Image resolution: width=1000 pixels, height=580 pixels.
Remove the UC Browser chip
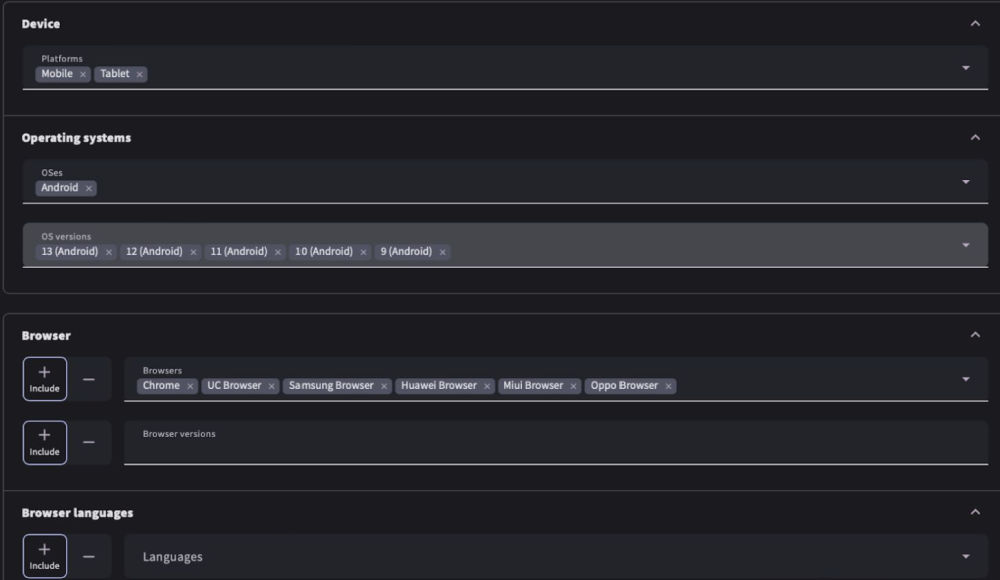(272, 386)
